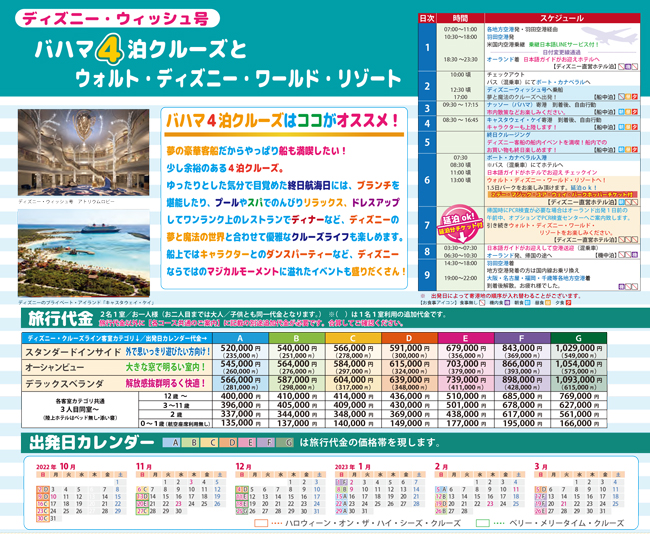Screen dimensions: 650x534
Task: Click the 604,000円 price cell
Action: pos(353,383)
